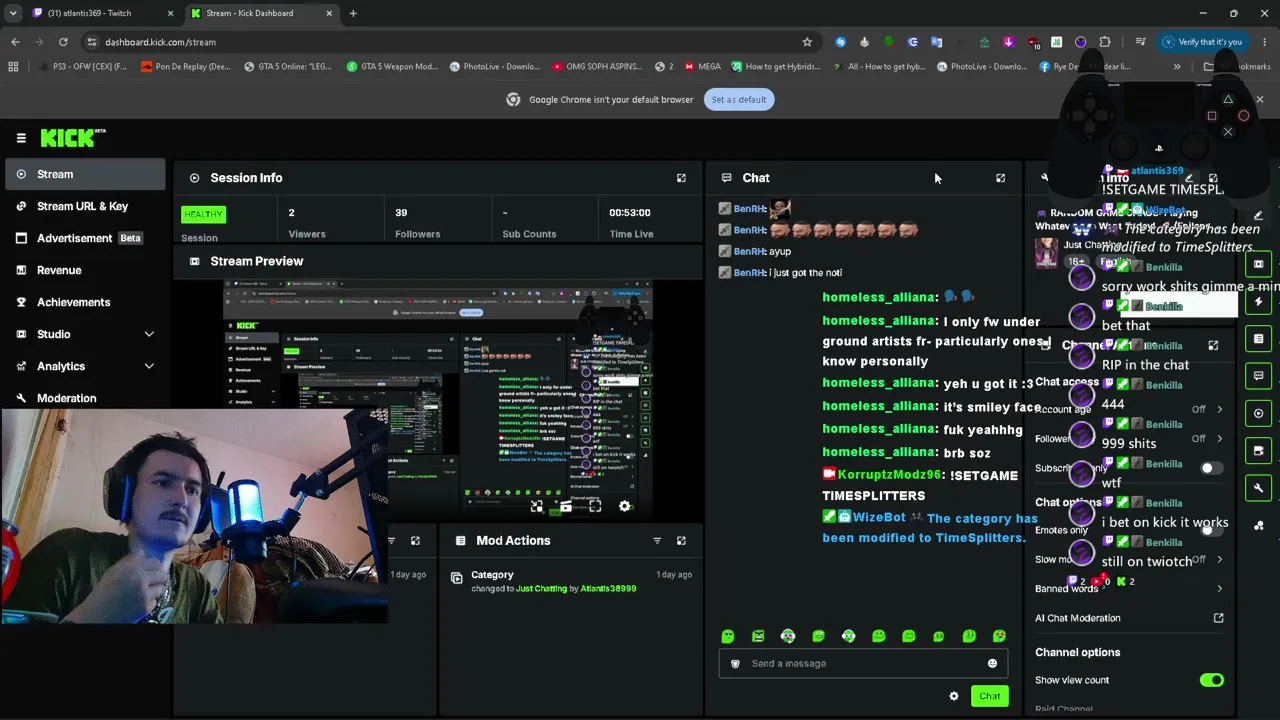This screenshot has width=1280, height=720.
Task: Open the Chrome apps grid in bookmarks bar
Action: click(x=13, y=67)
